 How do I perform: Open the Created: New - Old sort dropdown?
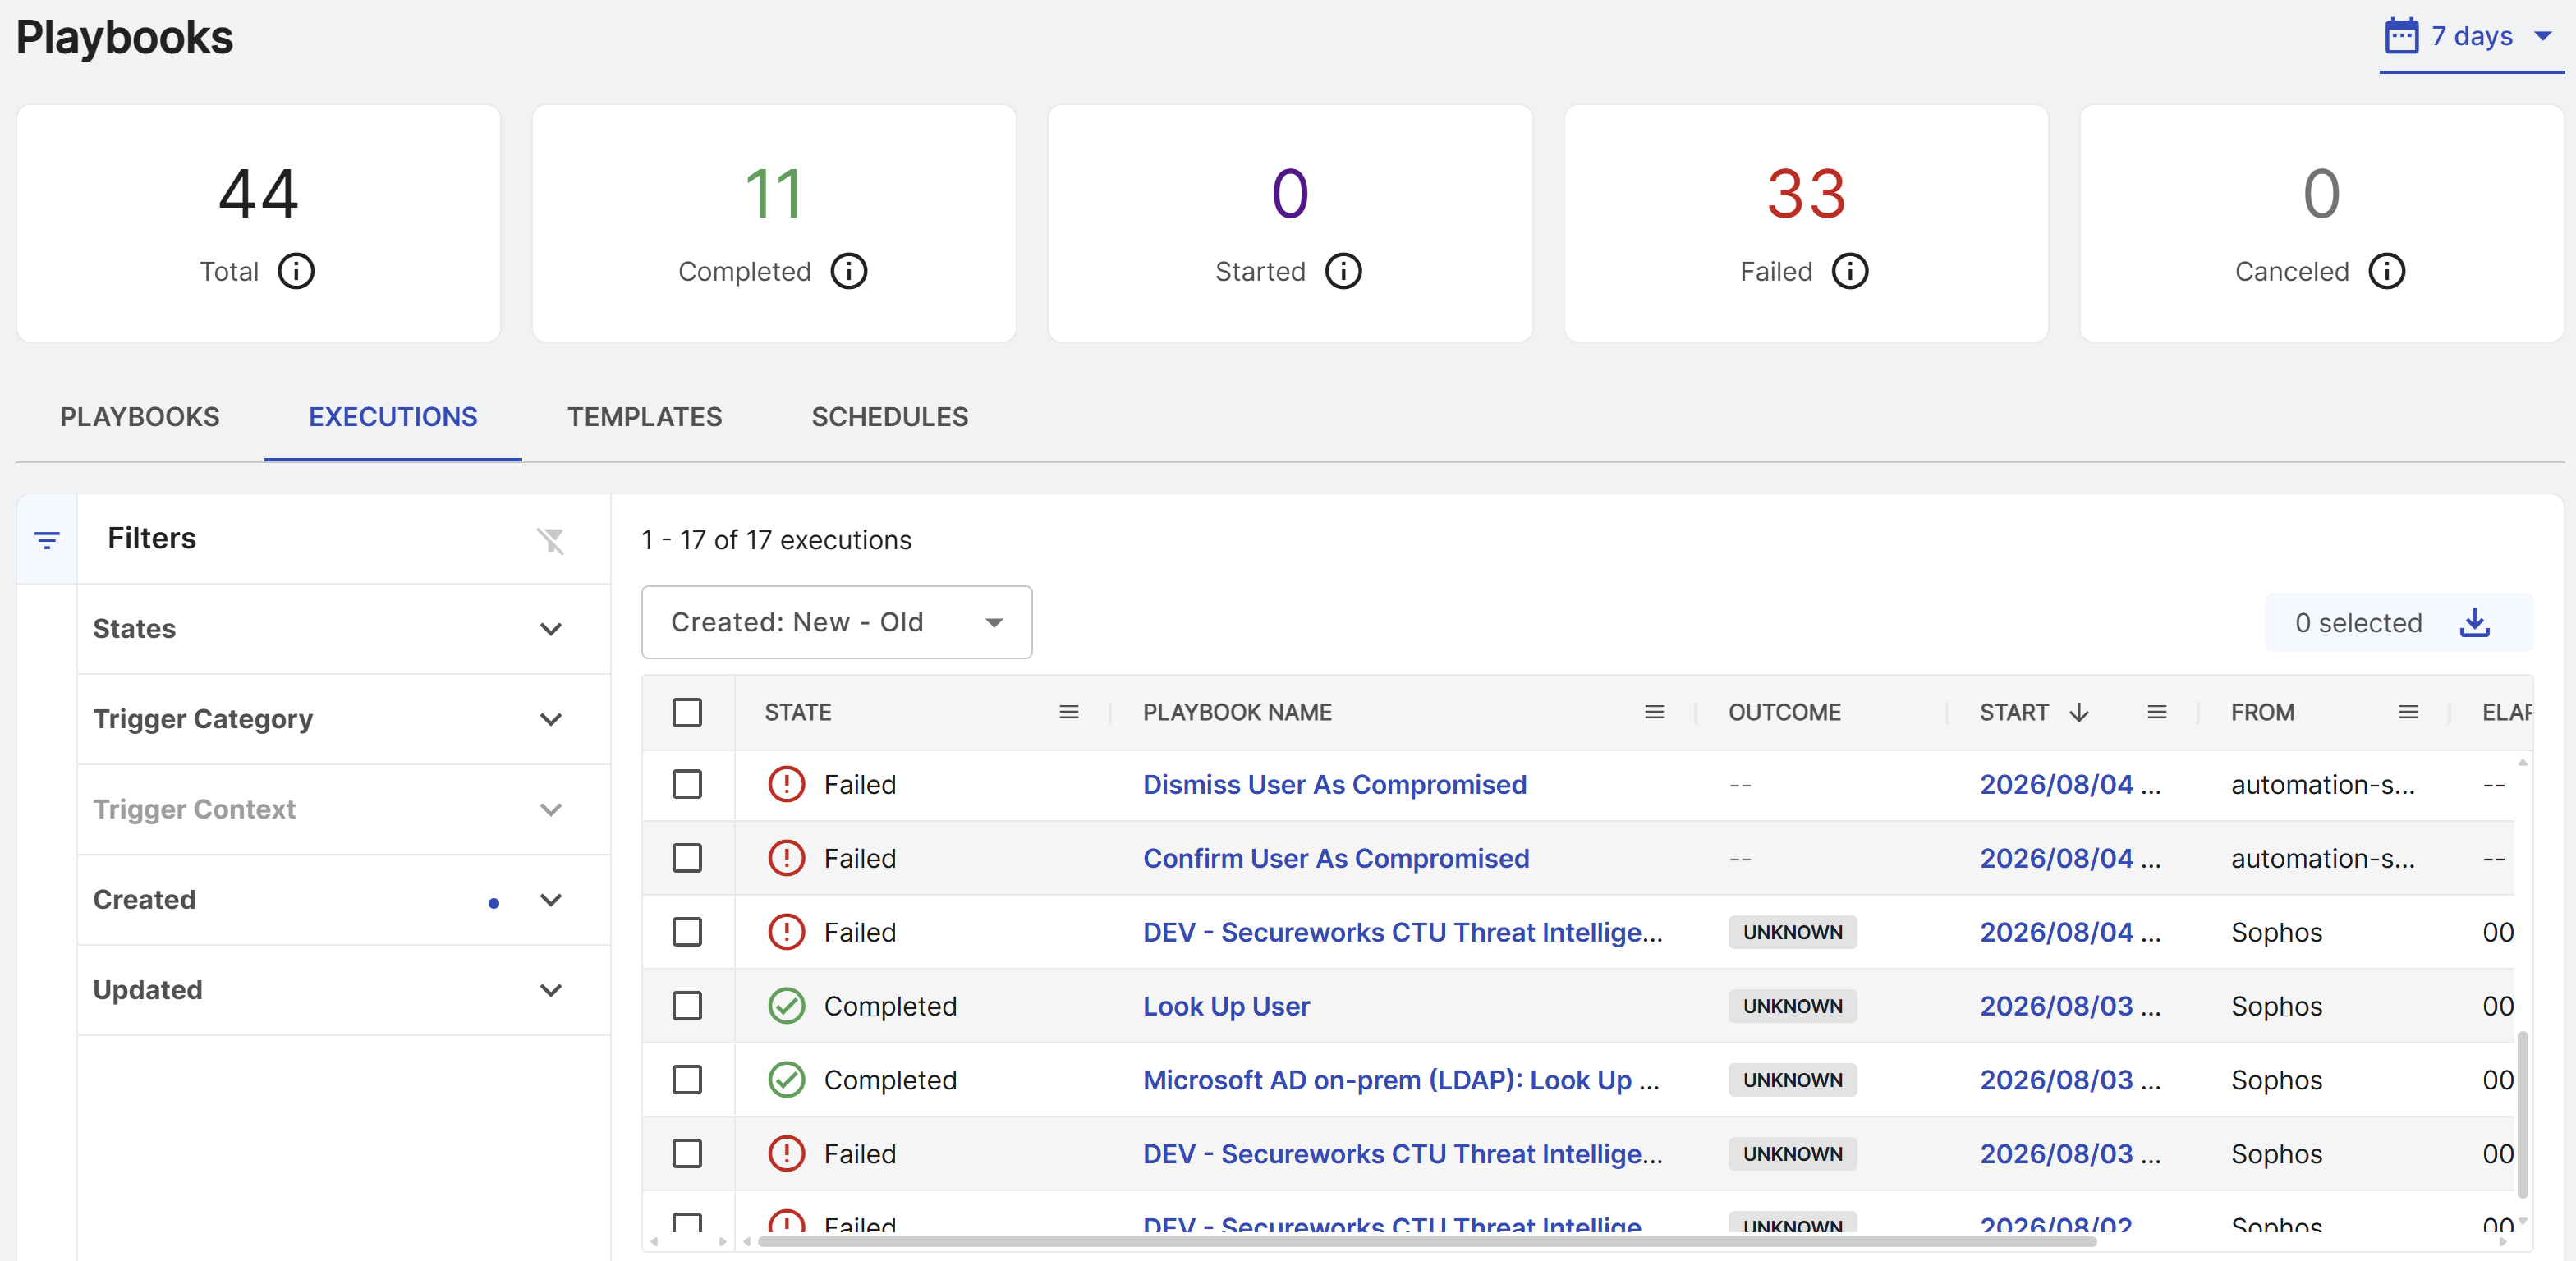point(836,622)
